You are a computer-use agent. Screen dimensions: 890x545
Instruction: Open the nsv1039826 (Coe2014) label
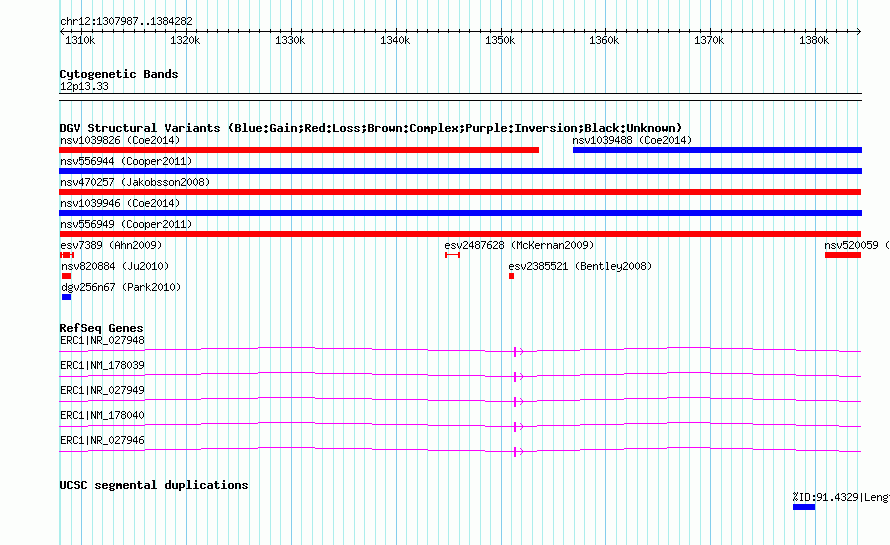[x=120, y=140]
